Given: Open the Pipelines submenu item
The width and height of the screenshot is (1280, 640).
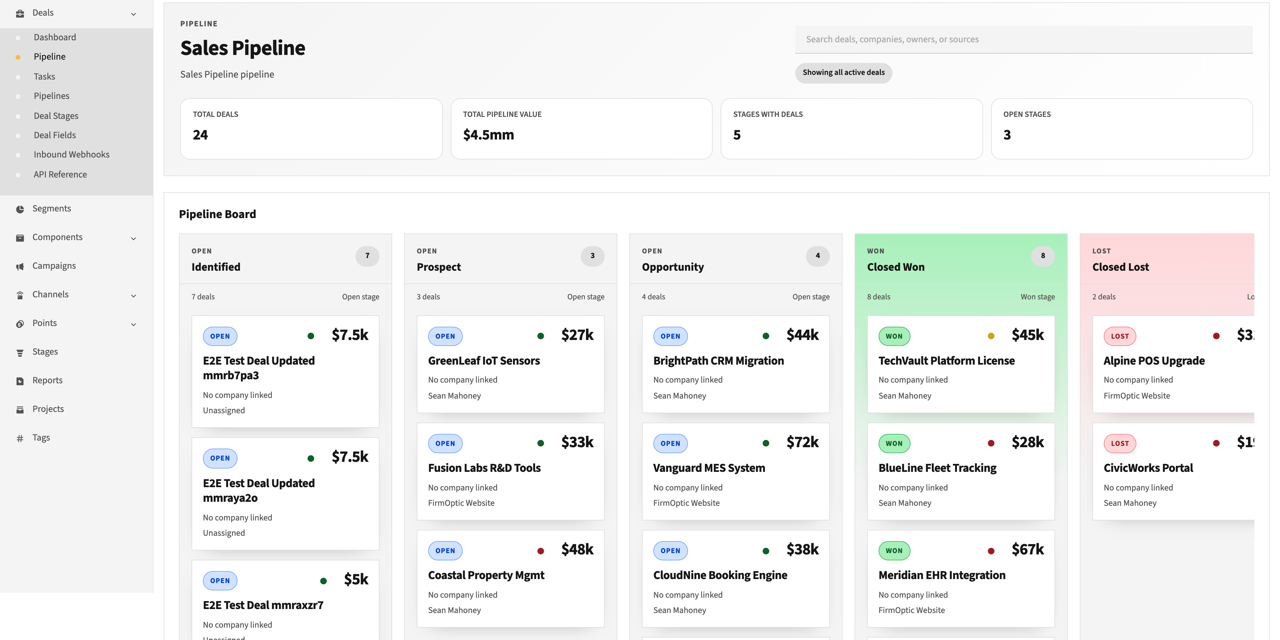Looking at the screenshot, I should tap(51, 96).
